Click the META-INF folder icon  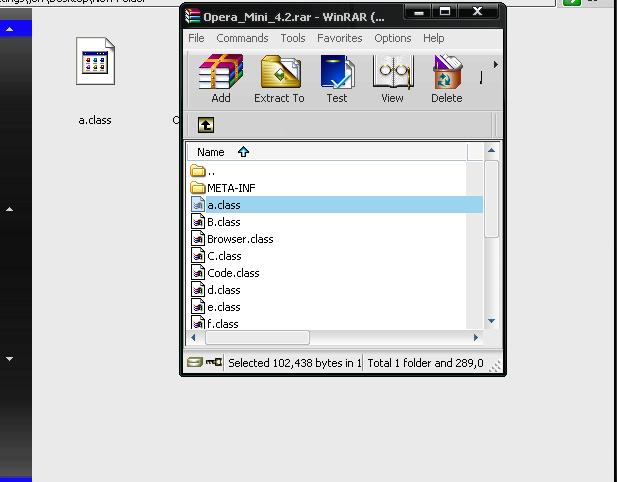[198, 188]
